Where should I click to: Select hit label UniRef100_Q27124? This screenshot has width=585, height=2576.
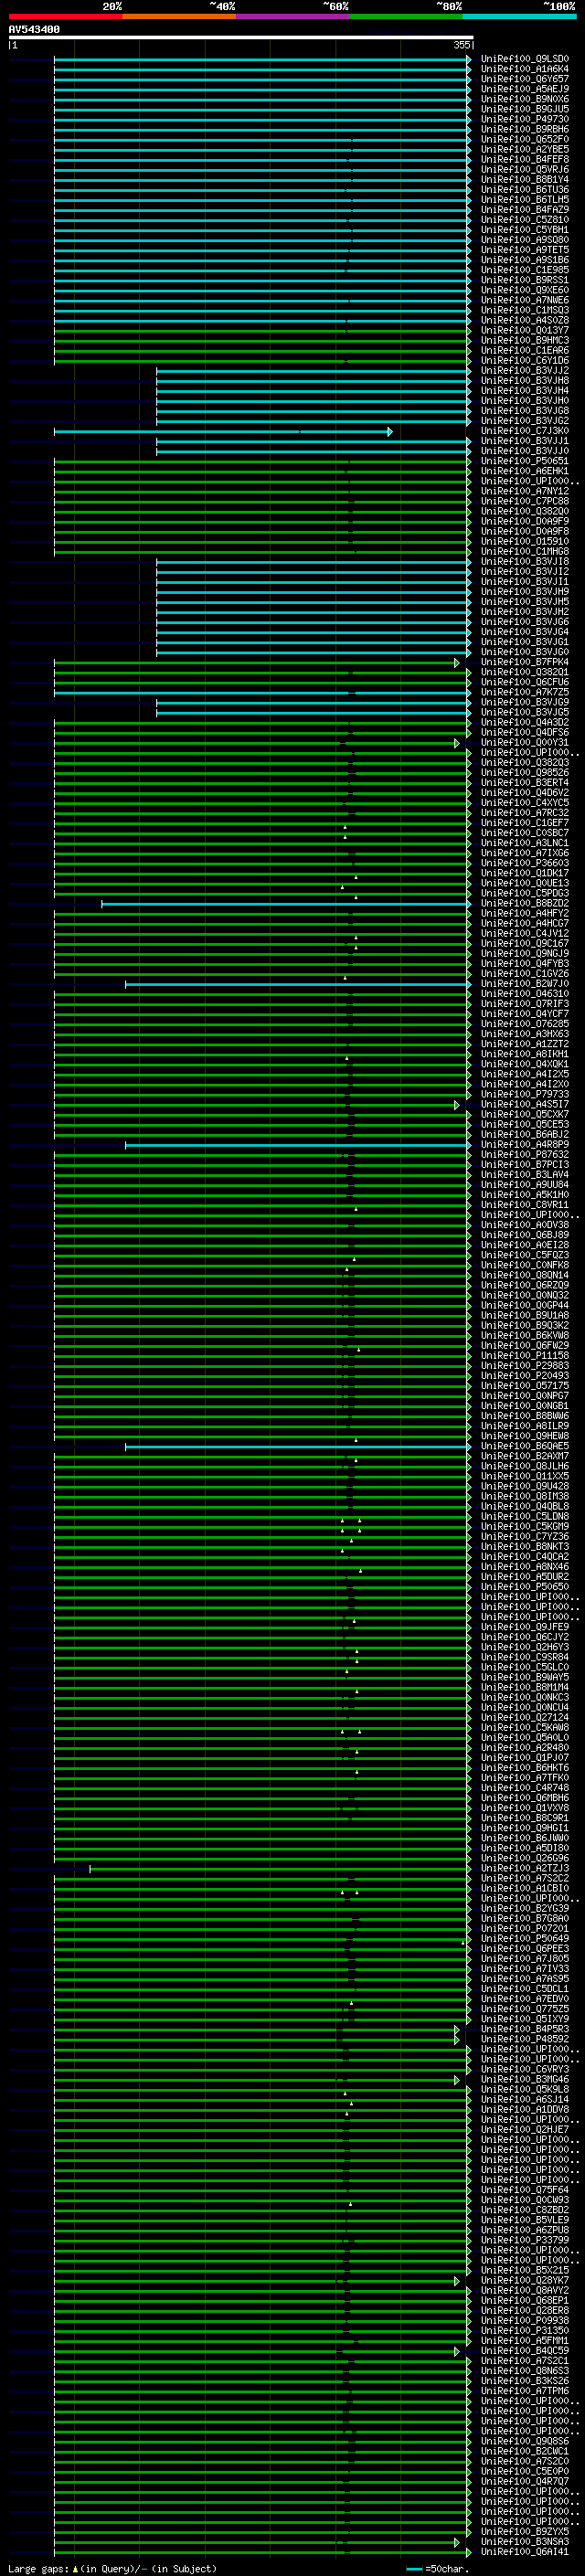[525, 1717]
